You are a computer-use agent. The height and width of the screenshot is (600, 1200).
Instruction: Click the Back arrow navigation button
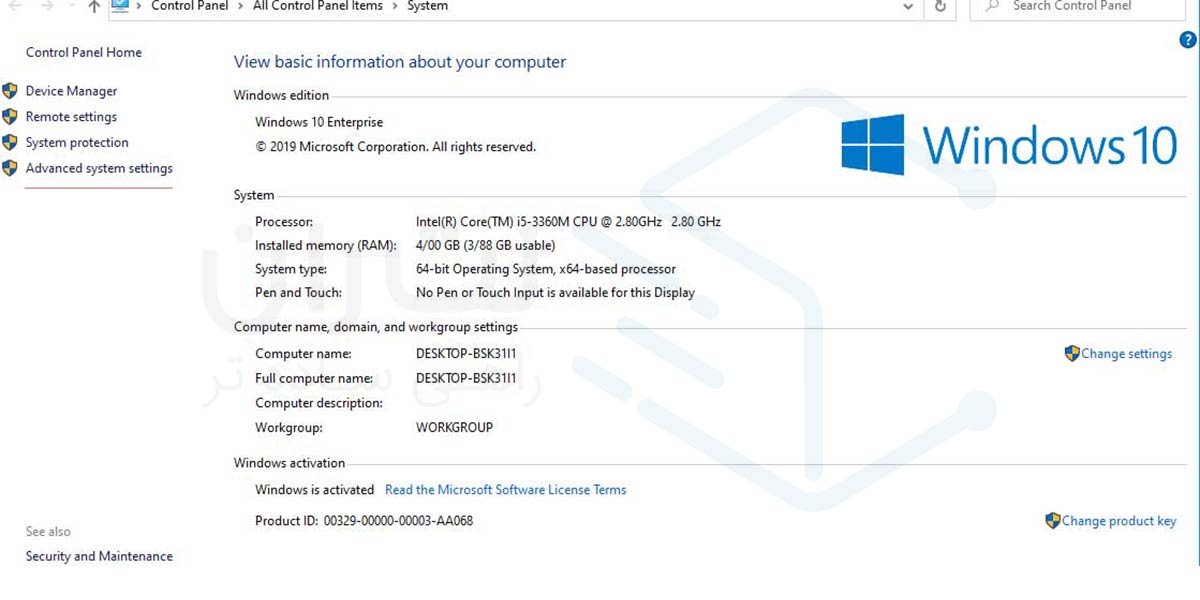(14, 7)
